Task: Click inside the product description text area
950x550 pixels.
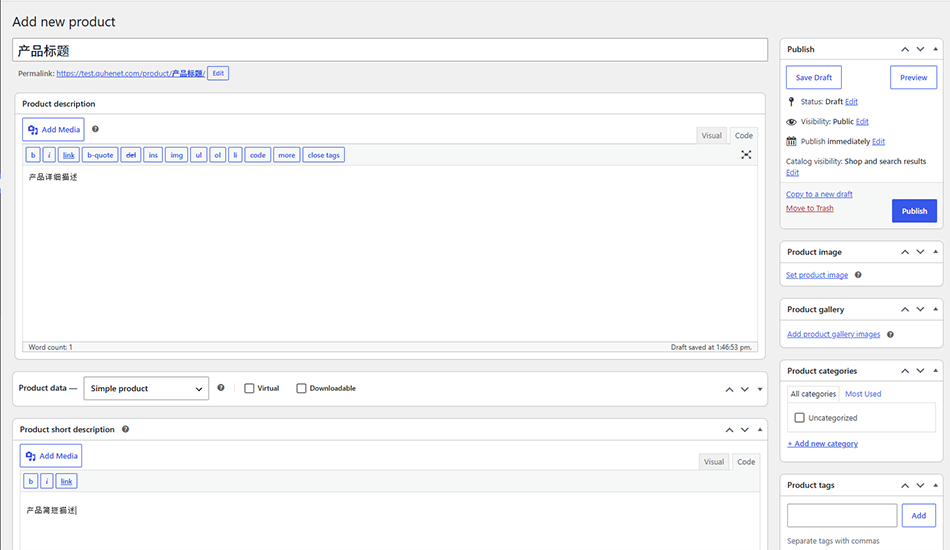Action: tap(390, 254)
